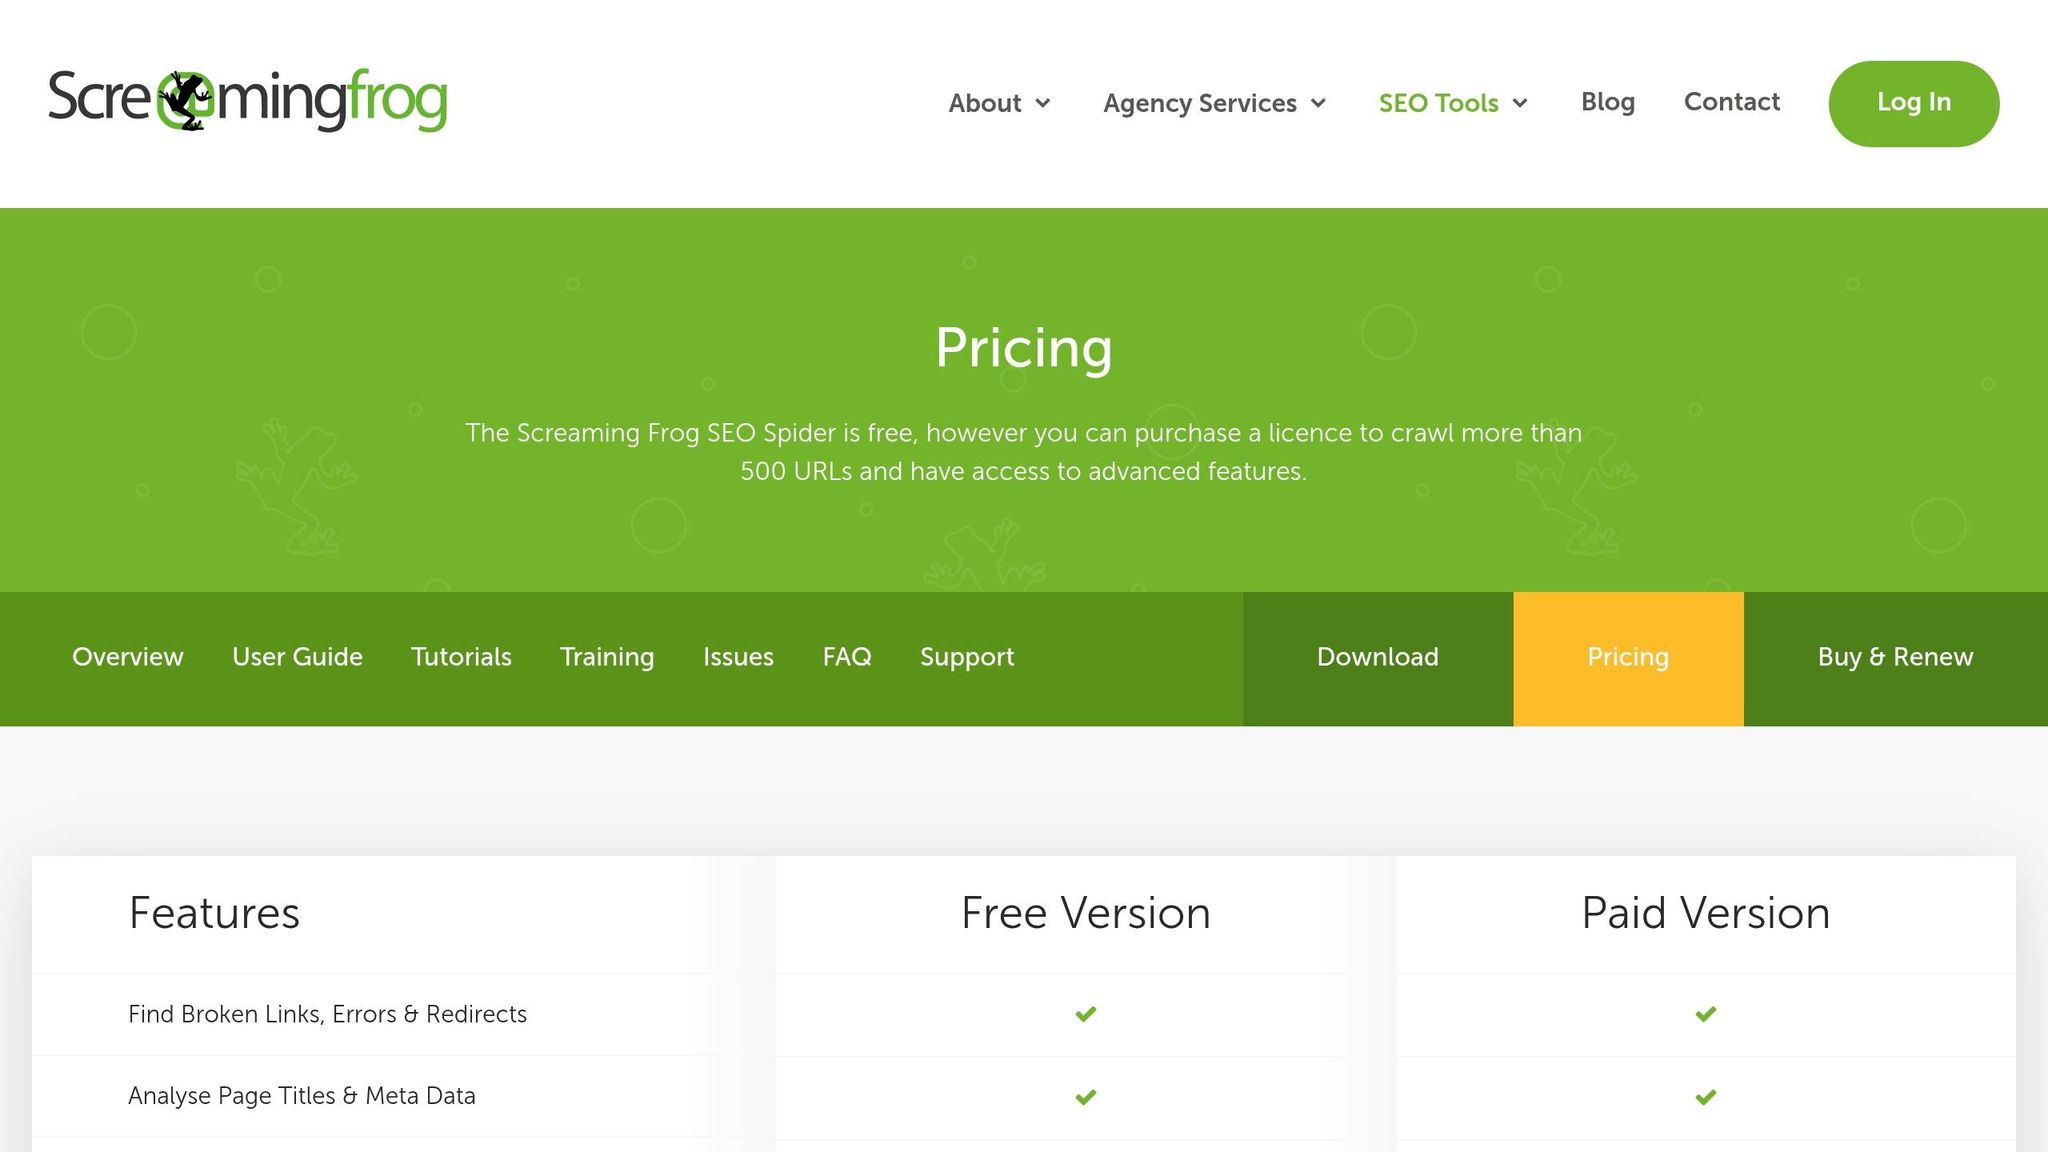Open the SEO Tools dropdown
2048x1152 pixels.
[1453, 103]
